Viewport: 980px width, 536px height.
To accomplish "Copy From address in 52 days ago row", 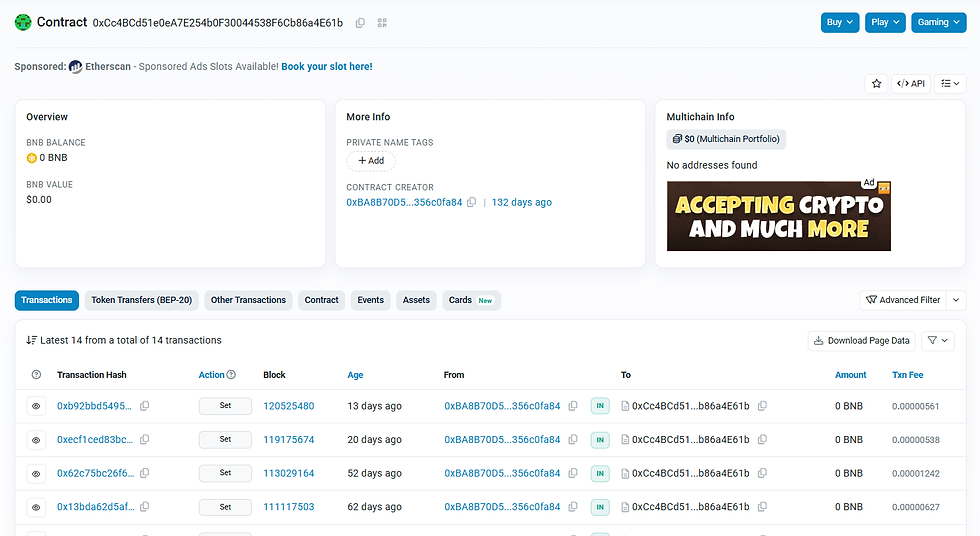I will click(572, 474).
